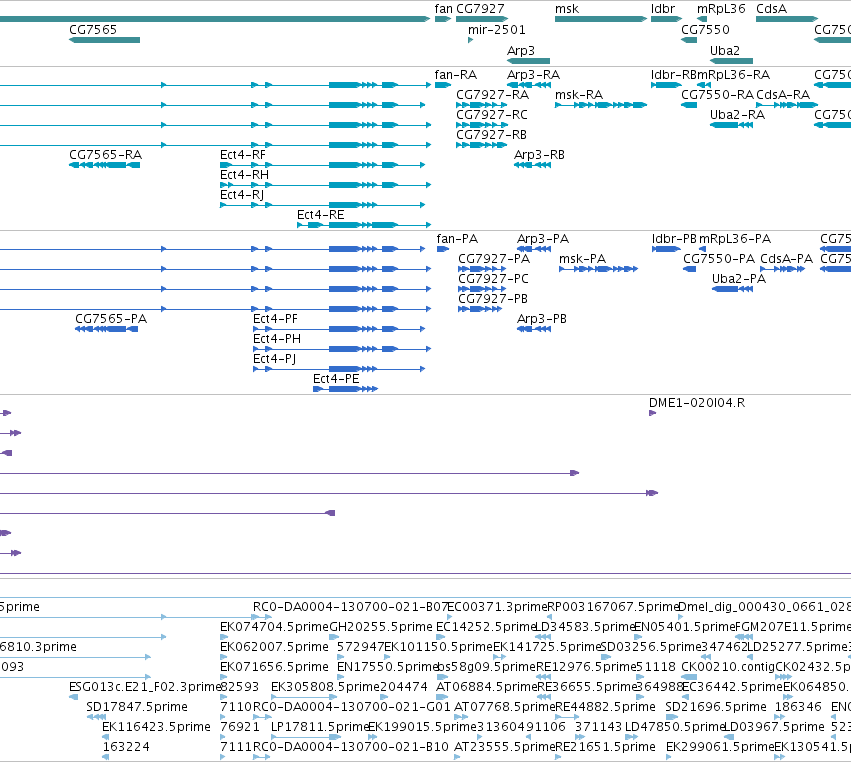Select the Arp3-PA protein feature
The width and height of the screenshot is (851, 762).
(534, 249)
